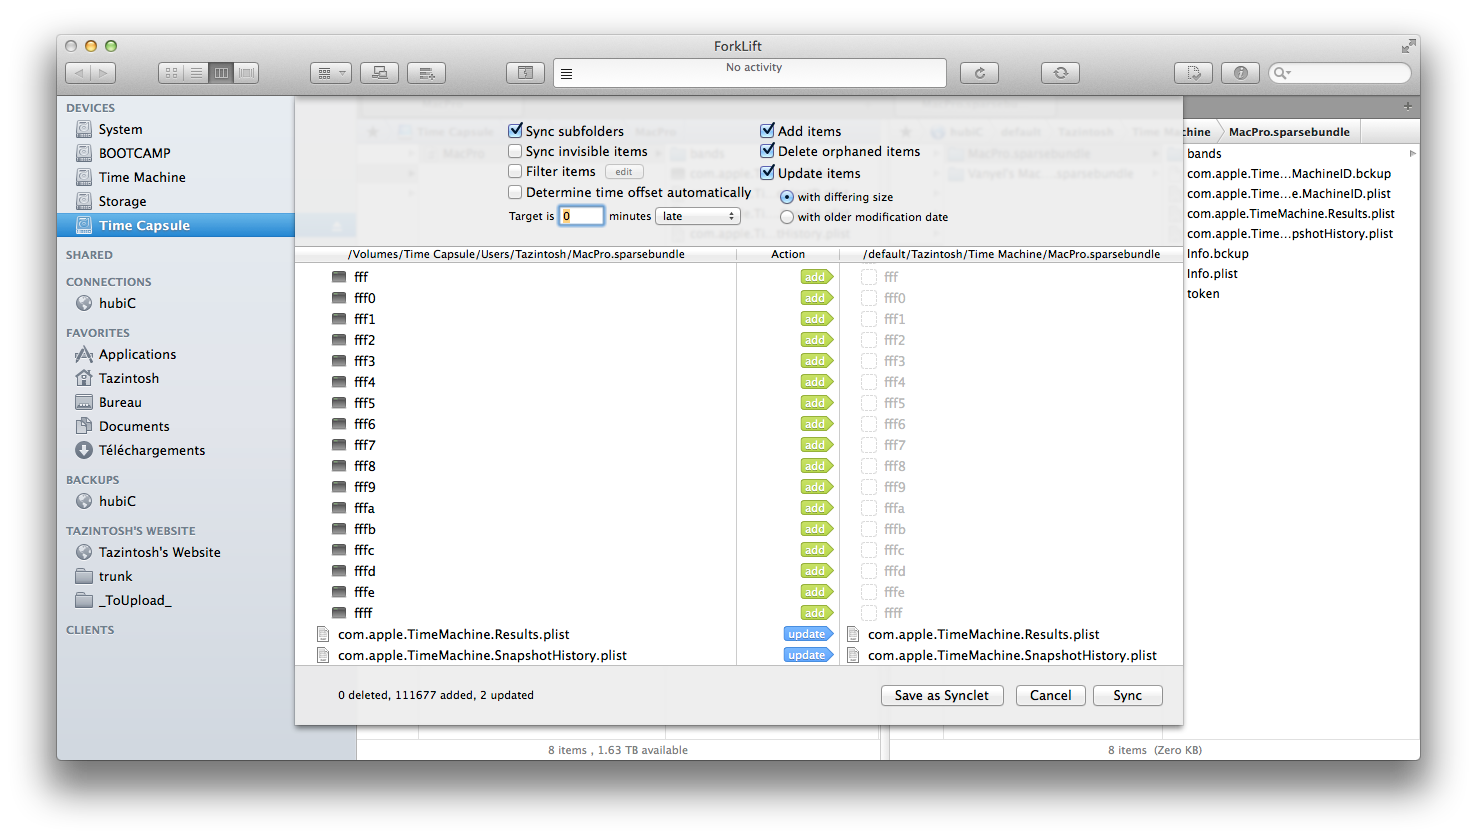
Task: Open the late/early time offset dropdown
Action: pyautogui.click(x=698, y=216)
